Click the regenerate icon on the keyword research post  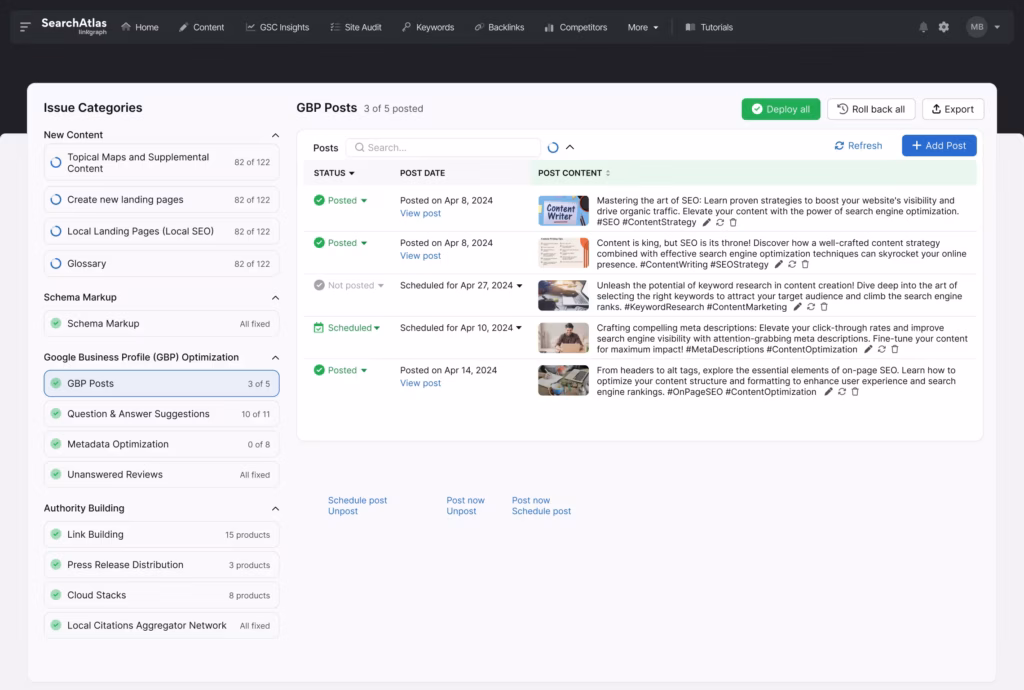[810, 307]
